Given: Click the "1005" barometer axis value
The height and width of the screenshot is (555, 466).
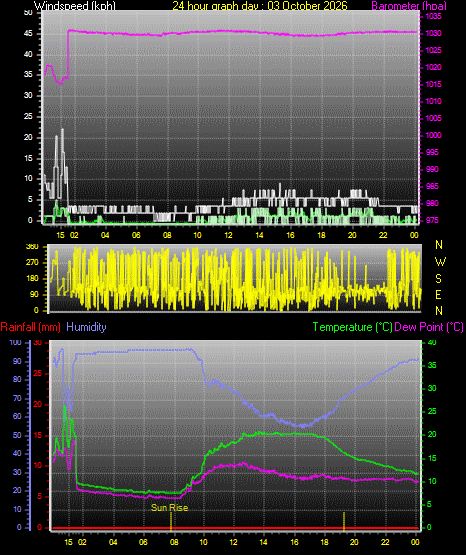Looking at the screenshot, I should (433, 118).
